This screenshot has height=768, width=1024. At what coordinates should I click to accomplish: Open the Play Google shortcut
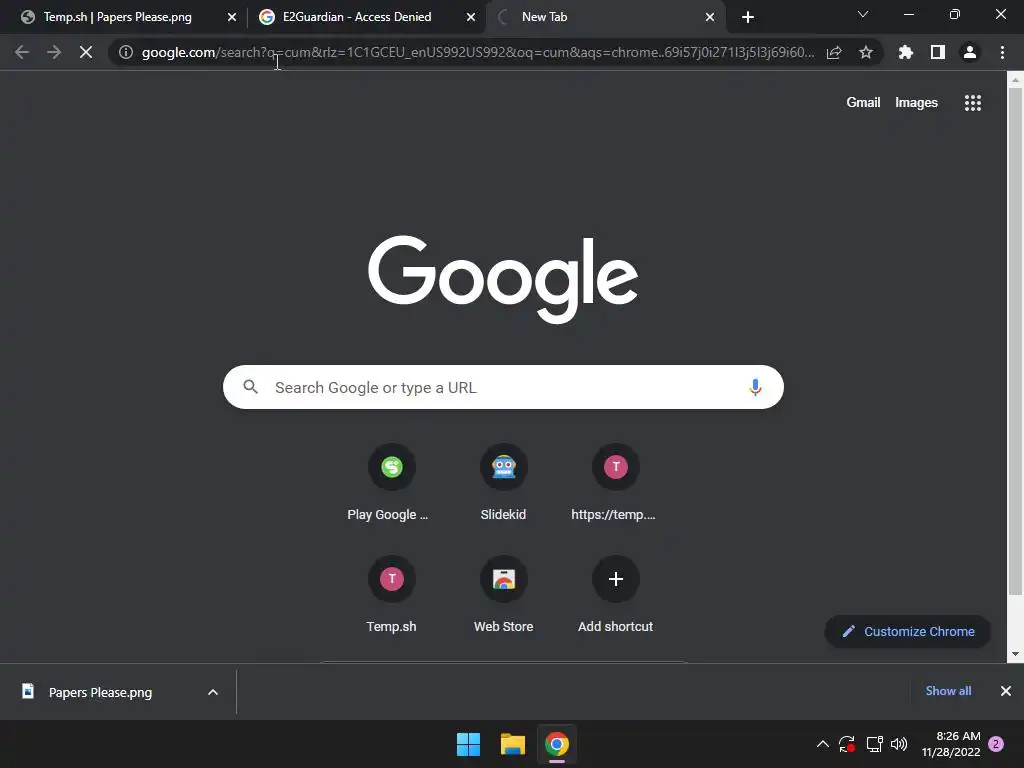(x=391, y=483)
